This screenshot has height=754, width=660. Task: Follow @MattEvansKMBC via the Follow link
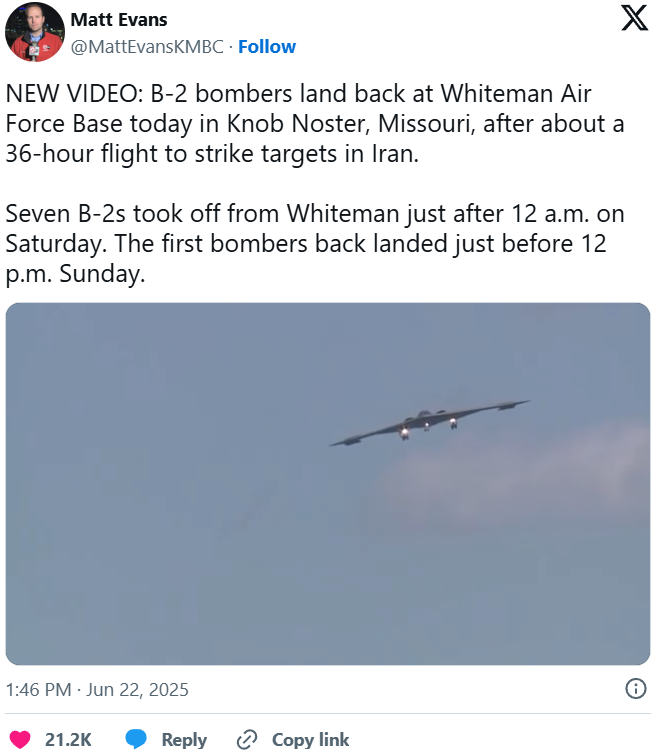point(267,47)
